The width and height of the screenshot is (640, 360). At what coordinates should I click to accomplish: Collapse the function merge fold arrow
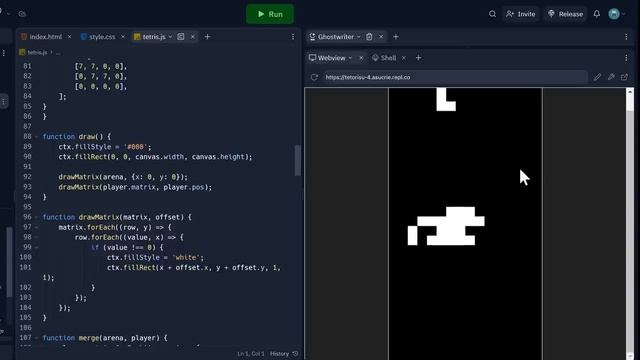pos(36,338)
